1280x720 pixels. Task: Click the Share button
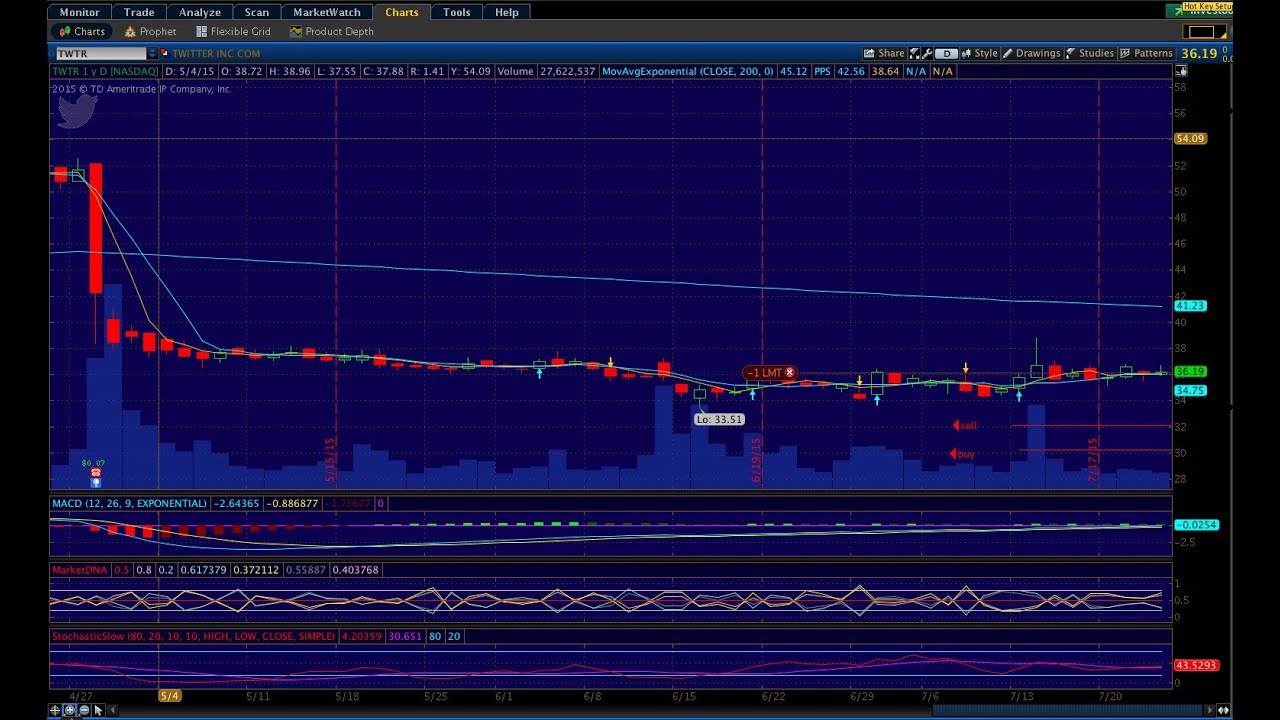click(x=885, y=53)
